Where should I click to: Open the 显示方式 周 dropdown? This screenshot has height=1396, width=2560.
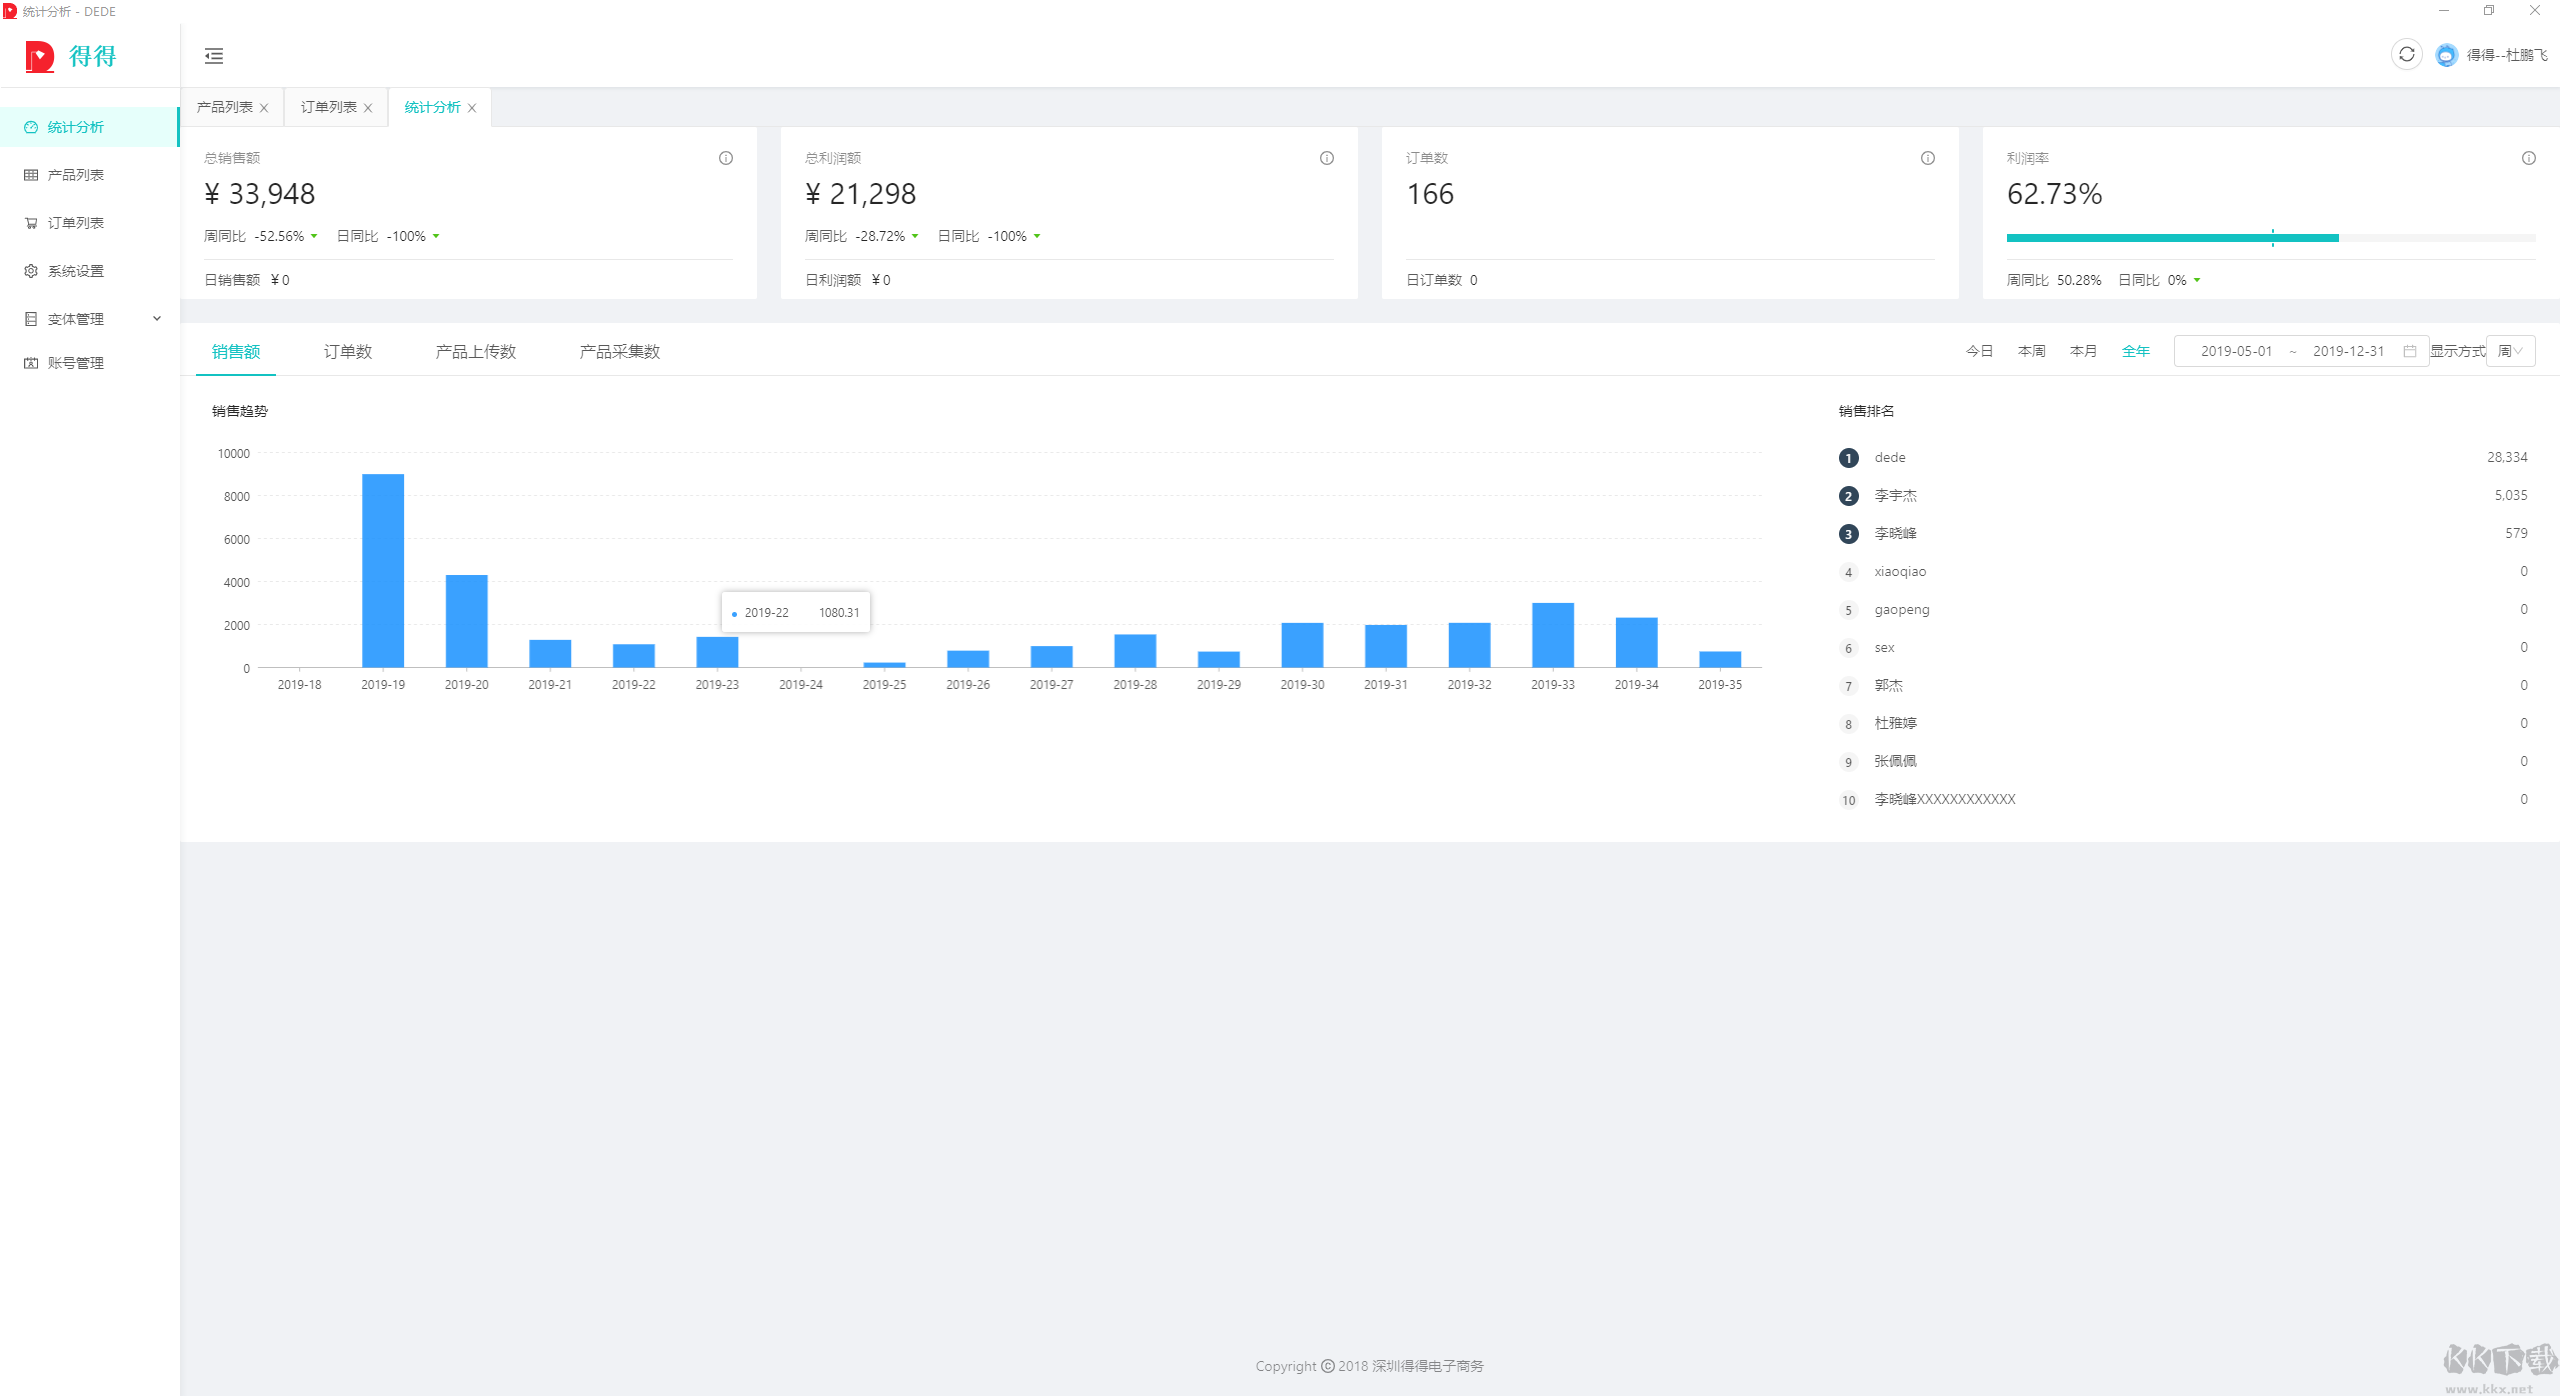(x=2510, y=351)
